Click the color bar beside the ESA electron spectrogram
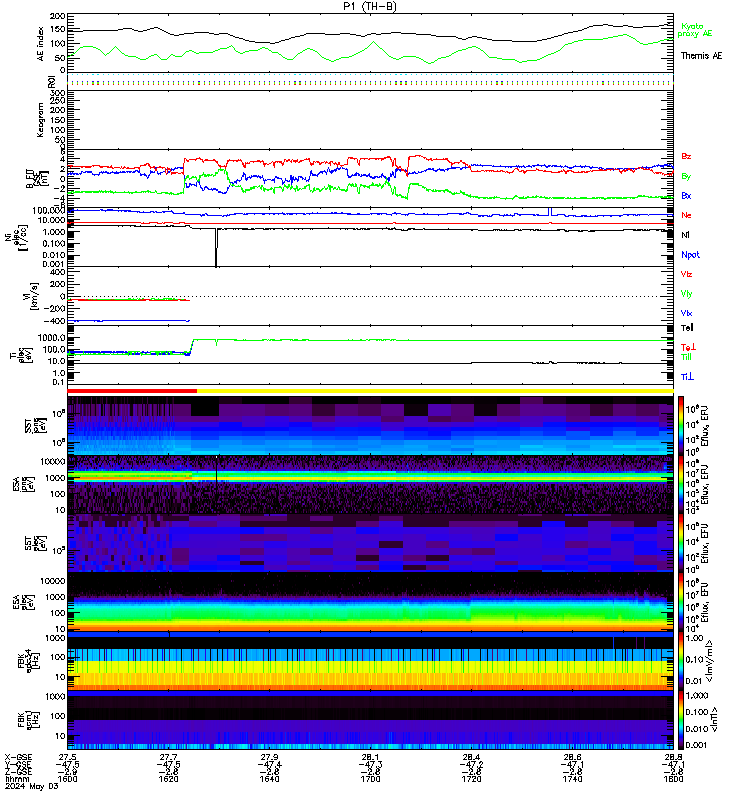The width and height of the screenshot is (750, 800). (x=681, y=602)
